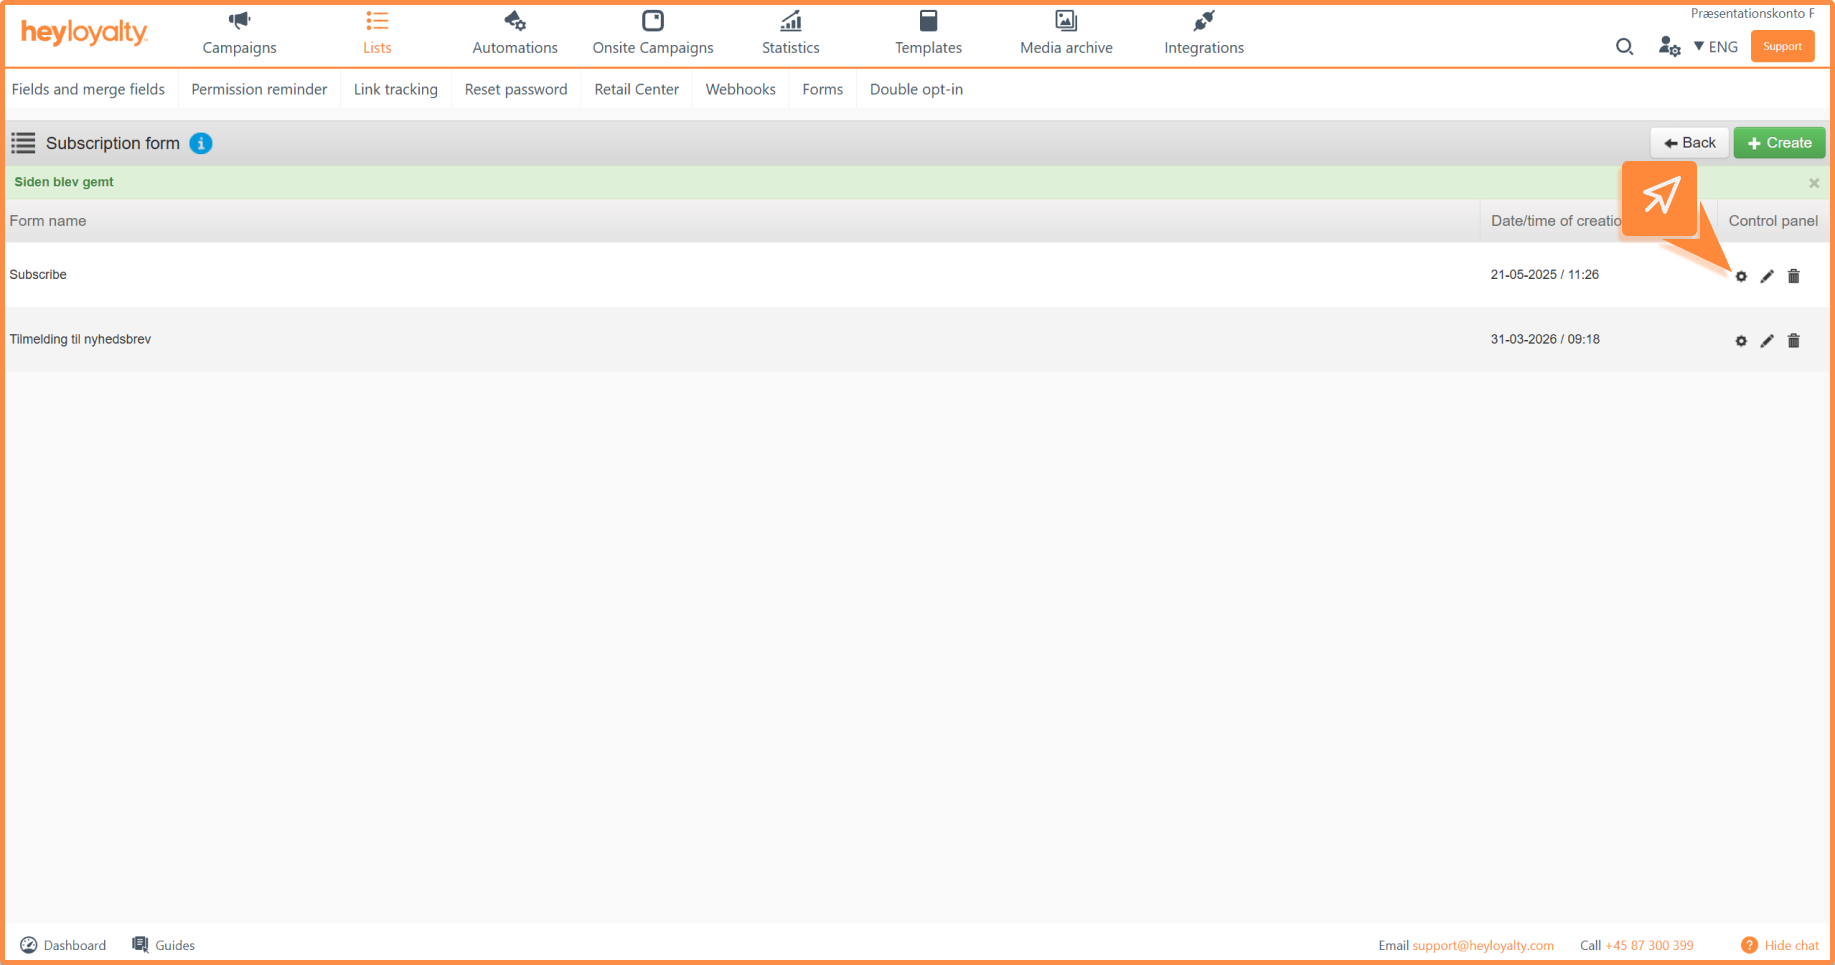Open the search magnifier icon
The image size is (1835, 965).
tap(1624, 47)
